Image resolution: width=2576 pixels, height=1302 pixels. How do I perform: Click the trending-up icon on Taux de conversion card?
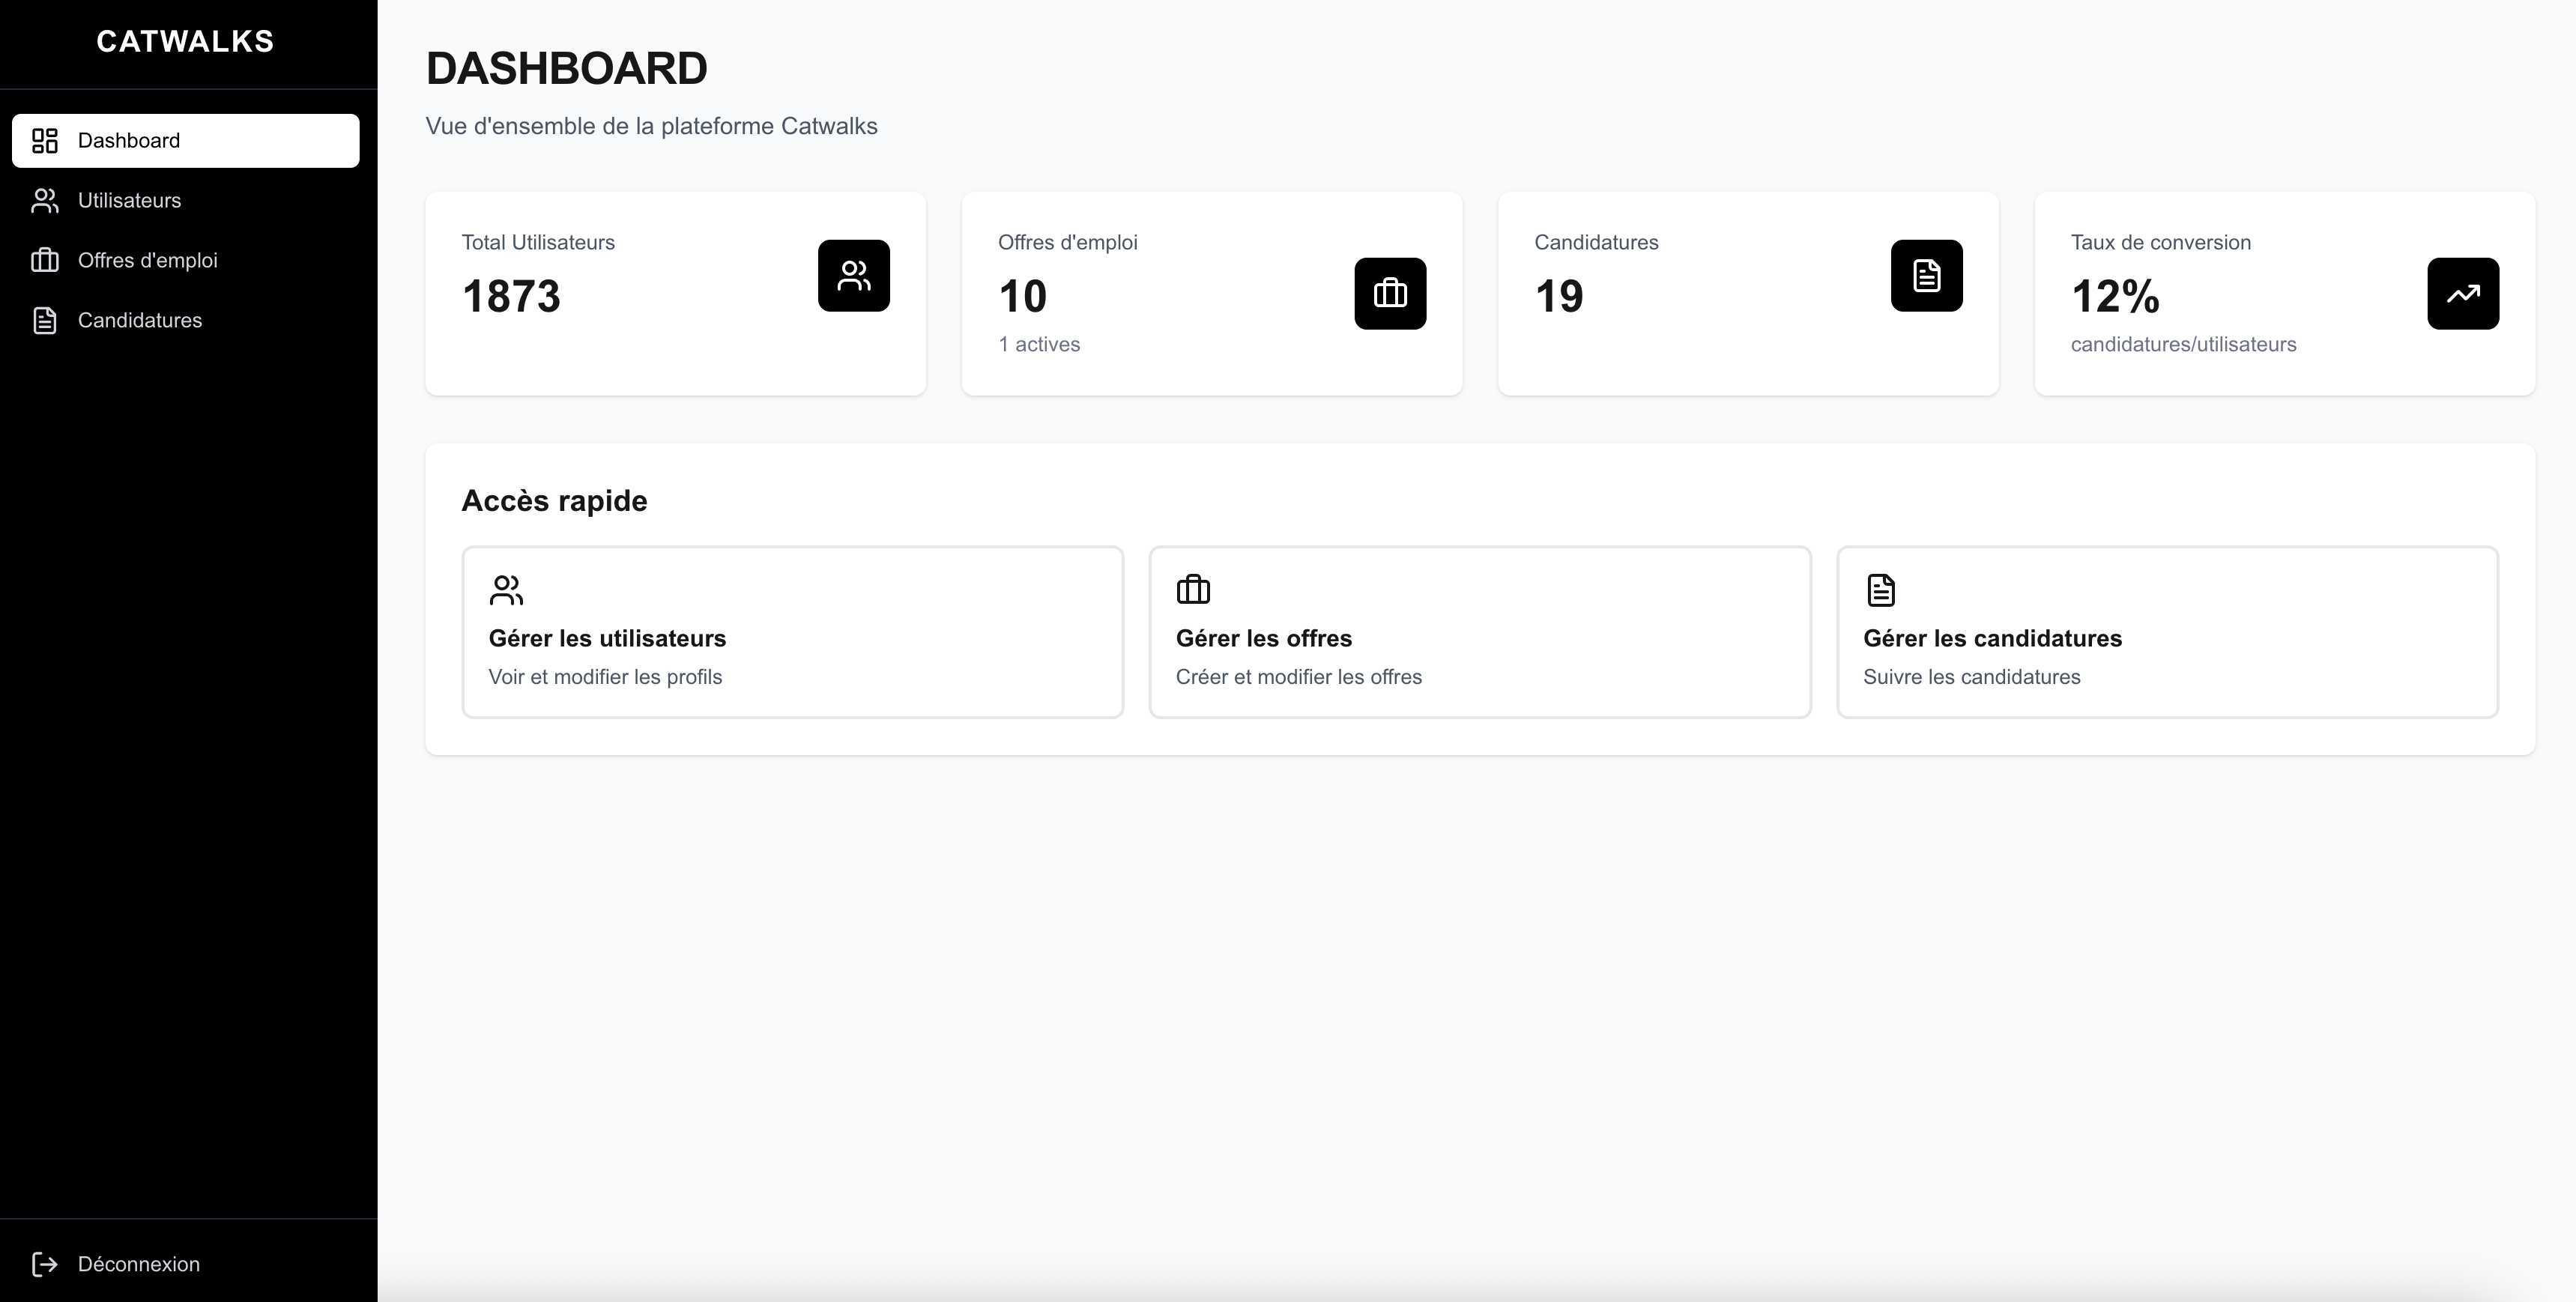pos(2462,294)
